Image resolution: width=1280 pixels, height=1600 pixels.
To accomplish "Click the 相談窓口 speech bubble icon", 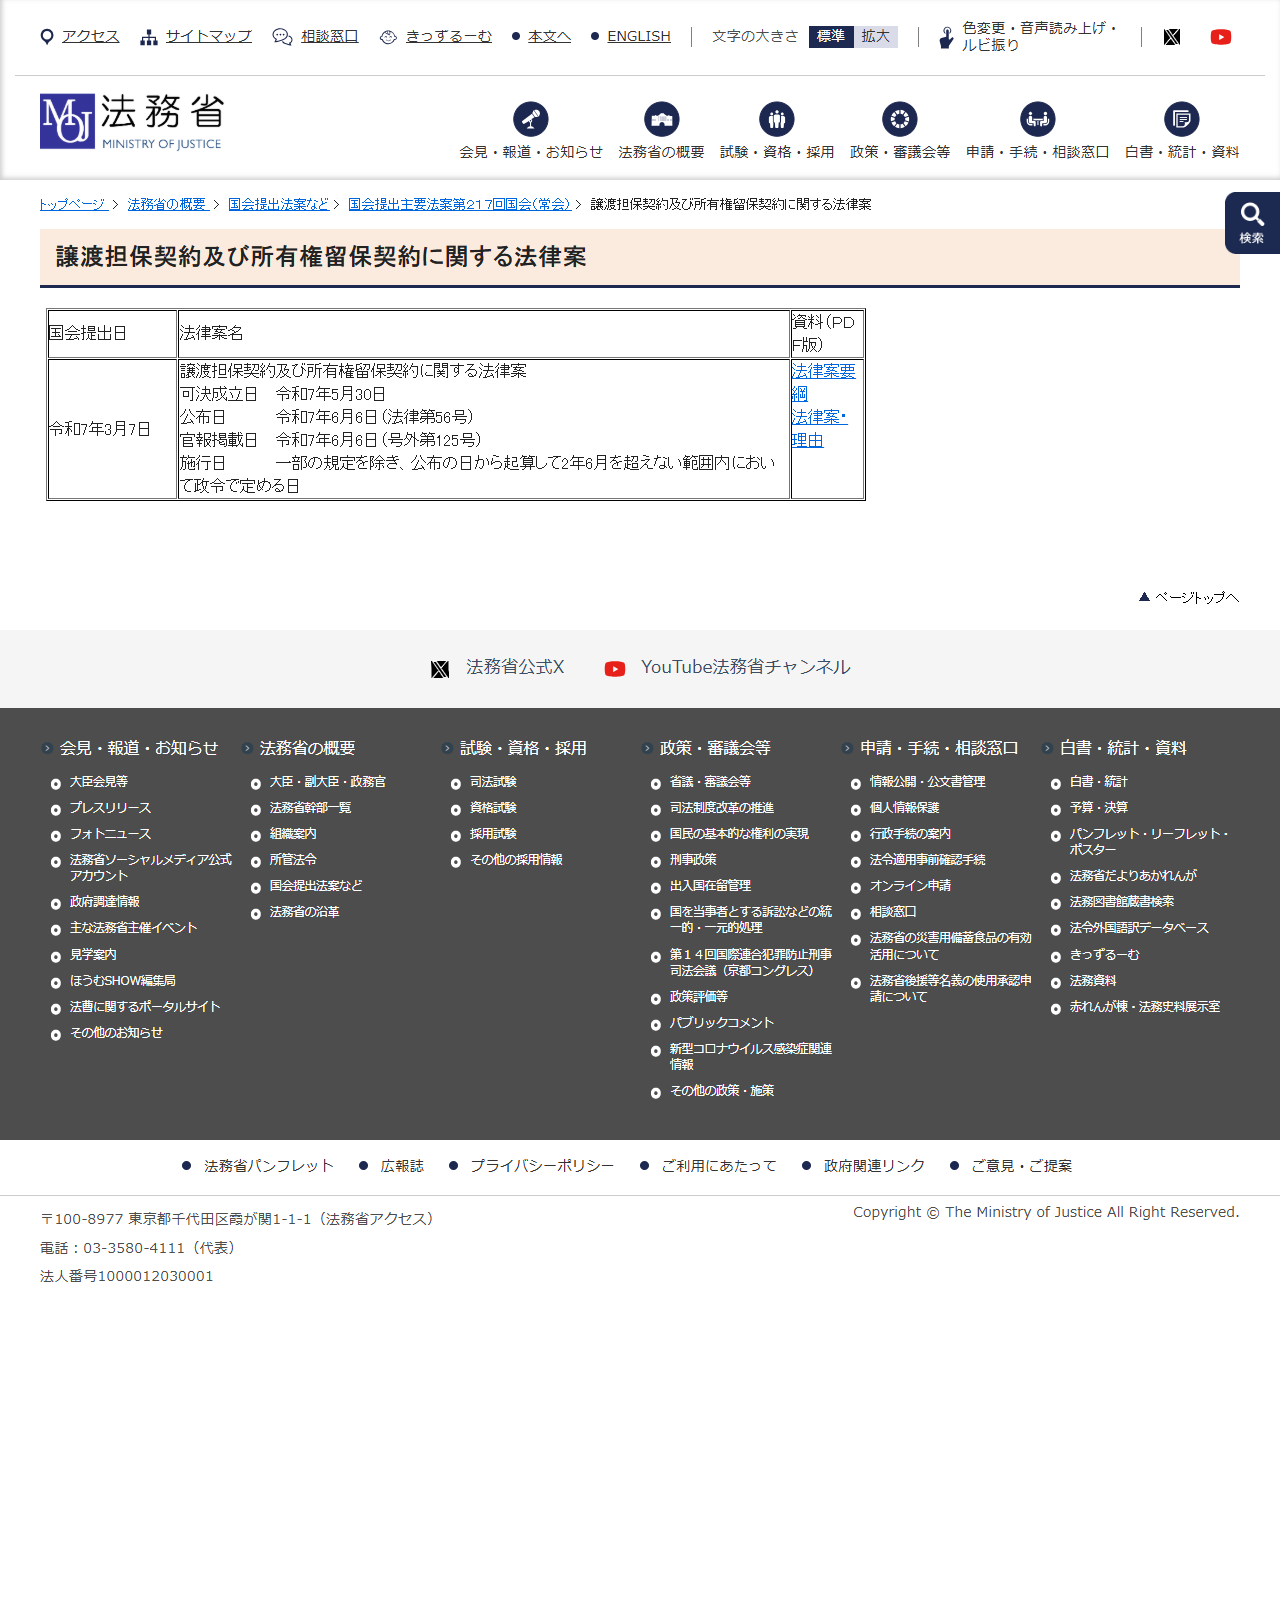I will [x=283, y=37].
